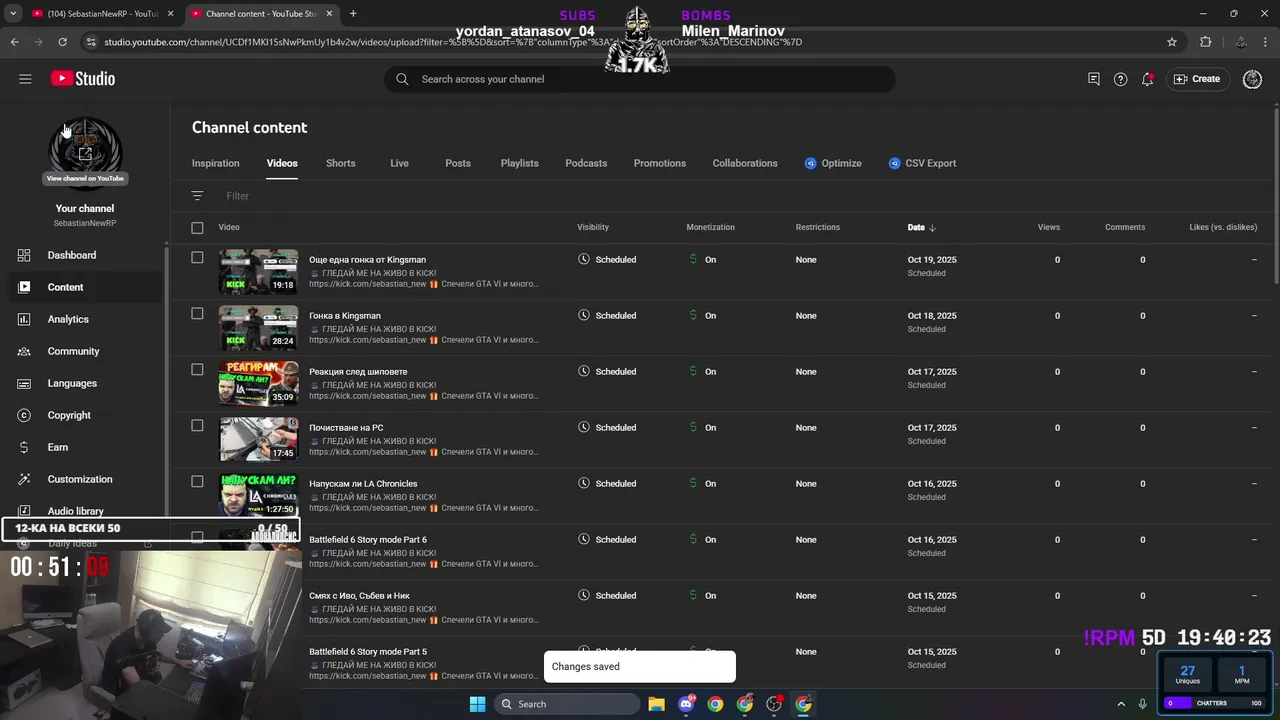Click the Languages sidebar icon
The width and height of the screenshot is (1280, 720).
tap(24, 383)
